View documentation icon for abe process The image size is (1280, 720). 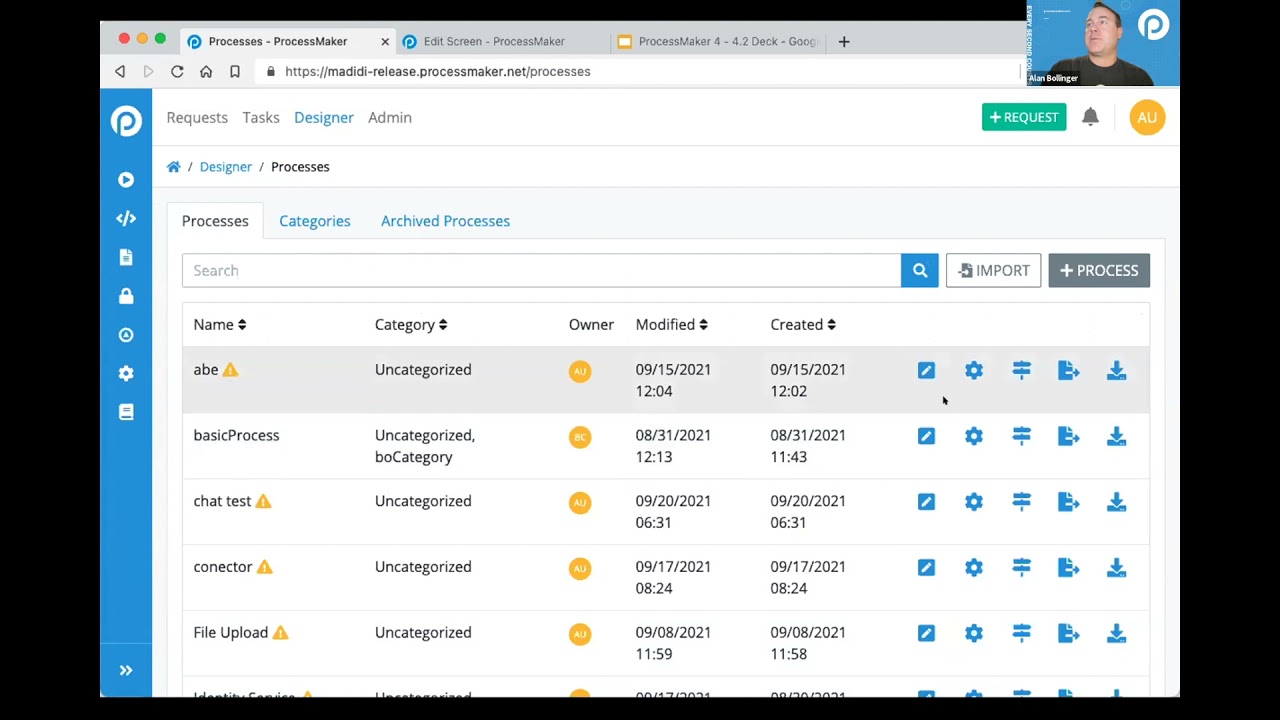pos(1021,371)
